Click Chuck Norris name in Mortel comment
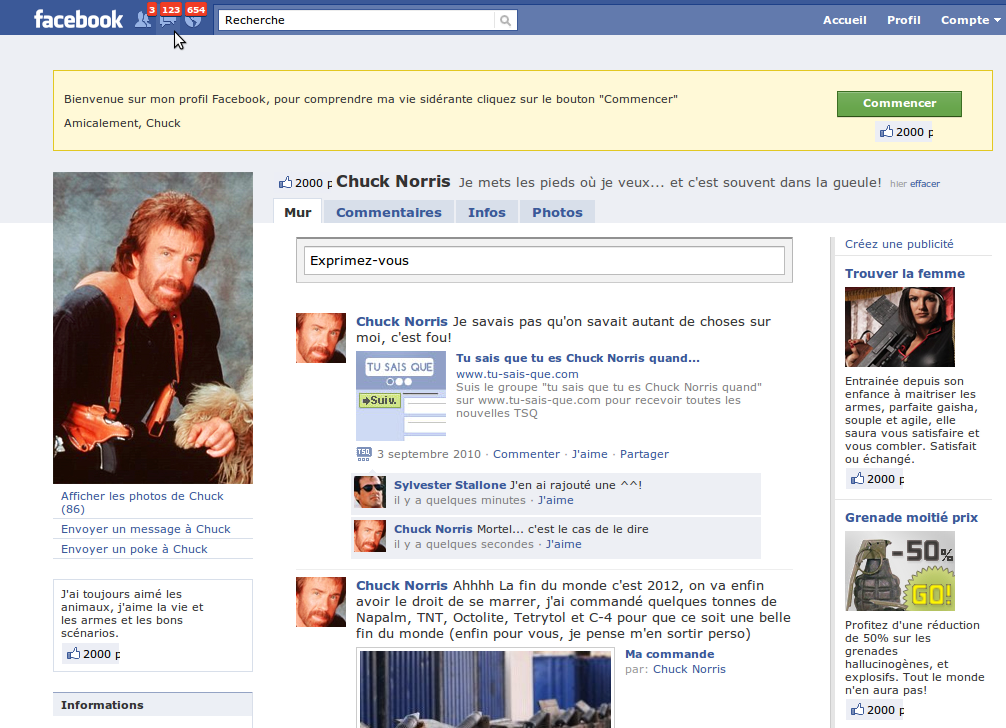This screenshot has height=728, width=1006. click(433, 529)
